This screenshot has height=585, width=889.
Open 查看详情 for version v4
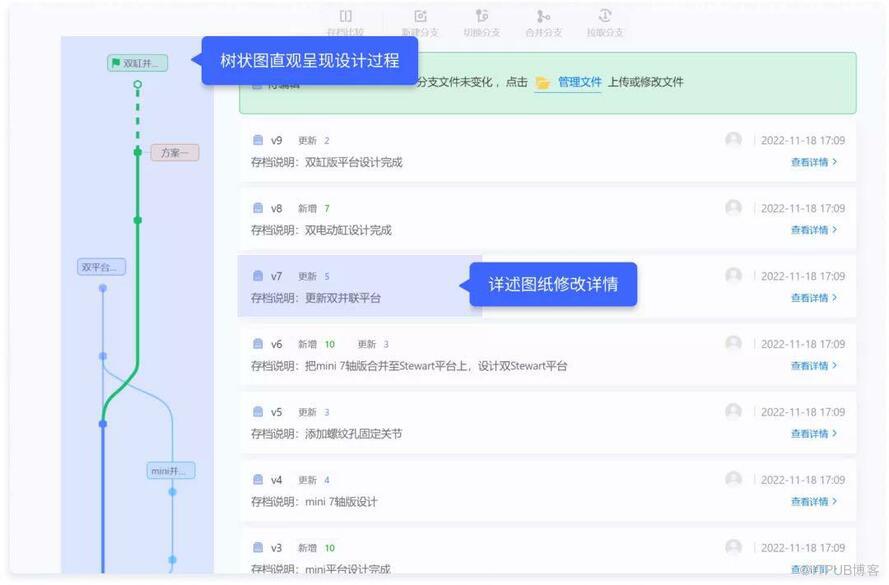pos(813,502)
